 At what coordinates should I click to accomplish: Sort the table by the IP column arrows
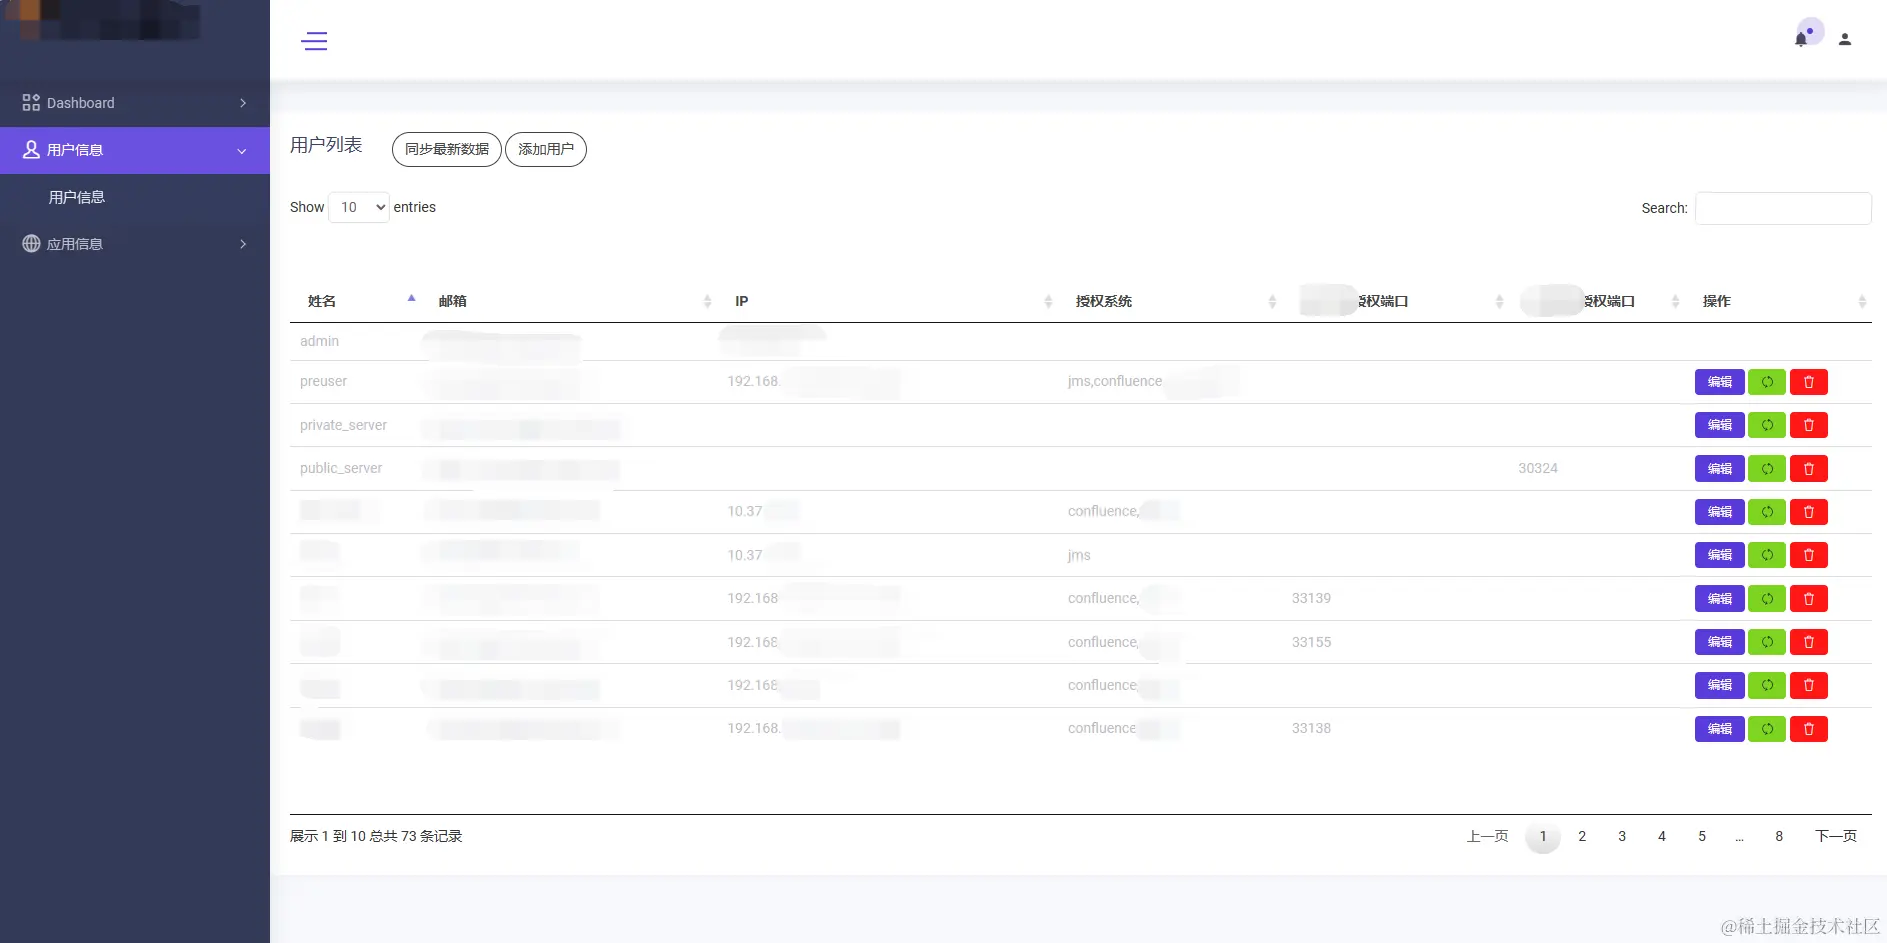pyautogui.click(x=1048, y=301)
